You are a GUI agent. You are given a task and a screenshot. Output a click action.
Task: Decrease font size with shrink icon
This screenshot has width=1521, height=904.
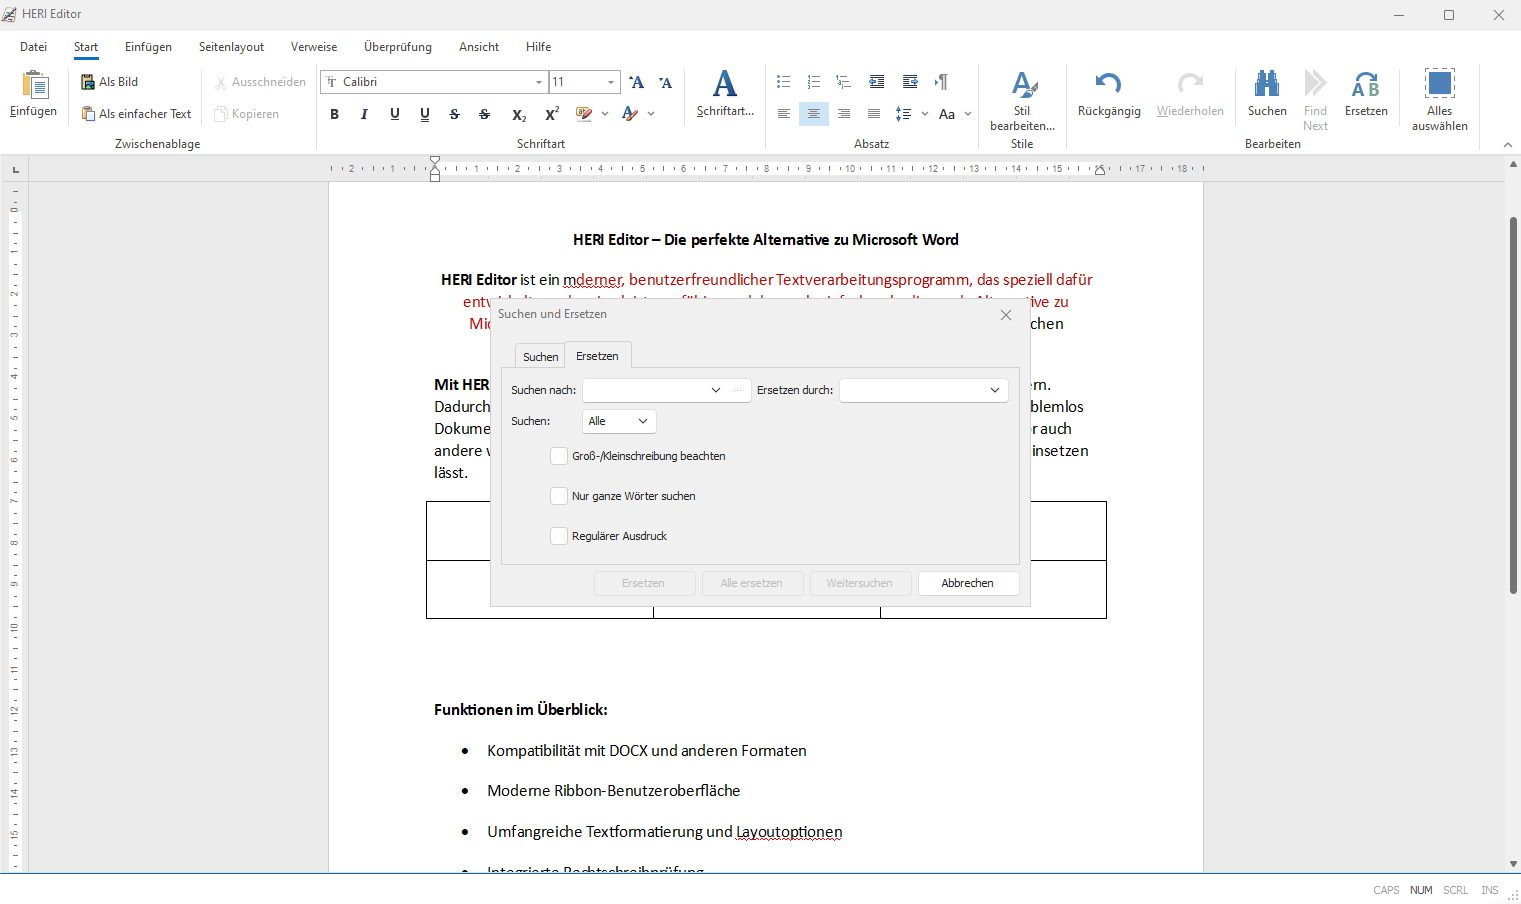tap(666, 82)
